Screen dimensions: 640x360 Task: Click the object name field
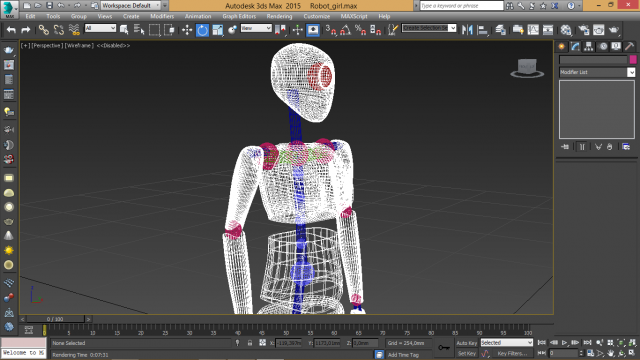tap(593, 60)
